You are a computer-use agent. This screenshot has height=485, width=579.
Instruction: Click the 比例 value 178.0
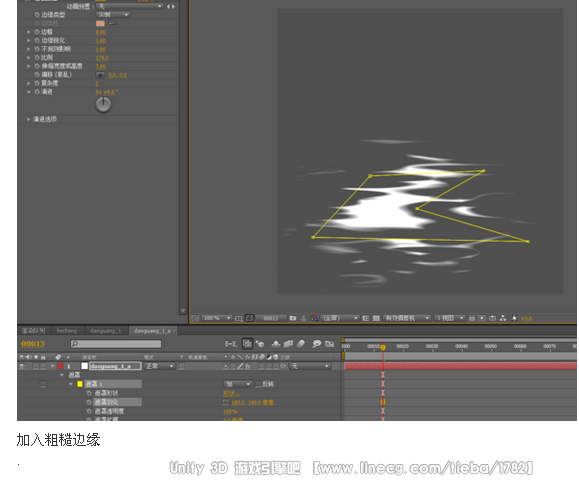point(102,58)
